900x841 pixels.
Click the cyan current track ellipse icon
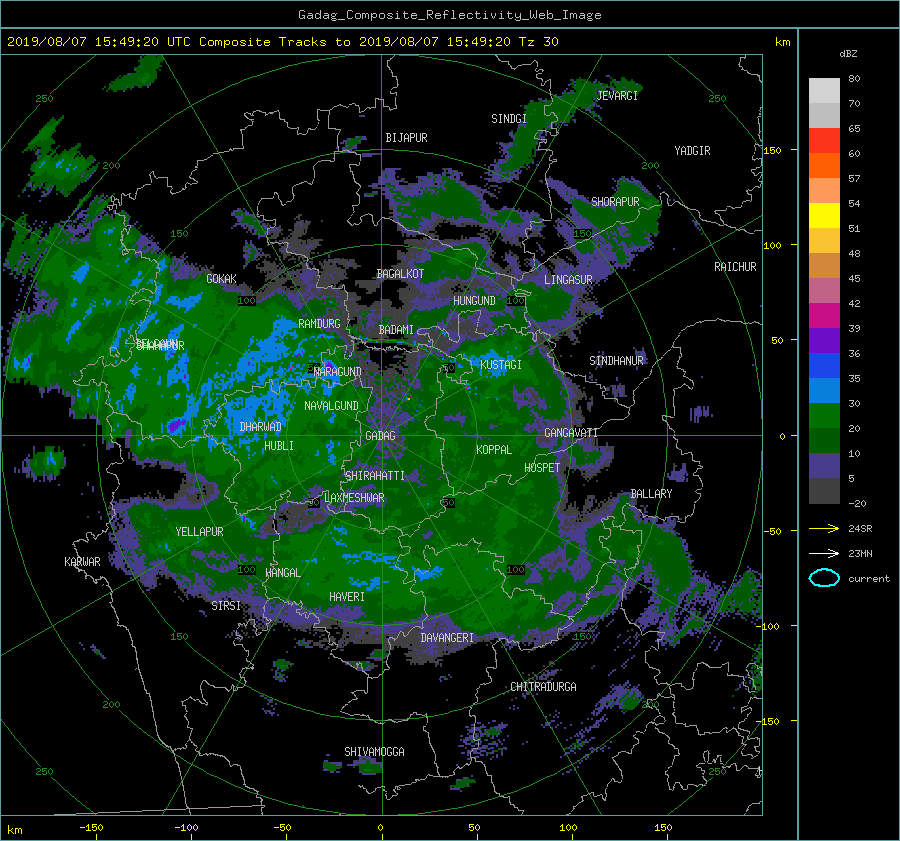tap(824, 578)
